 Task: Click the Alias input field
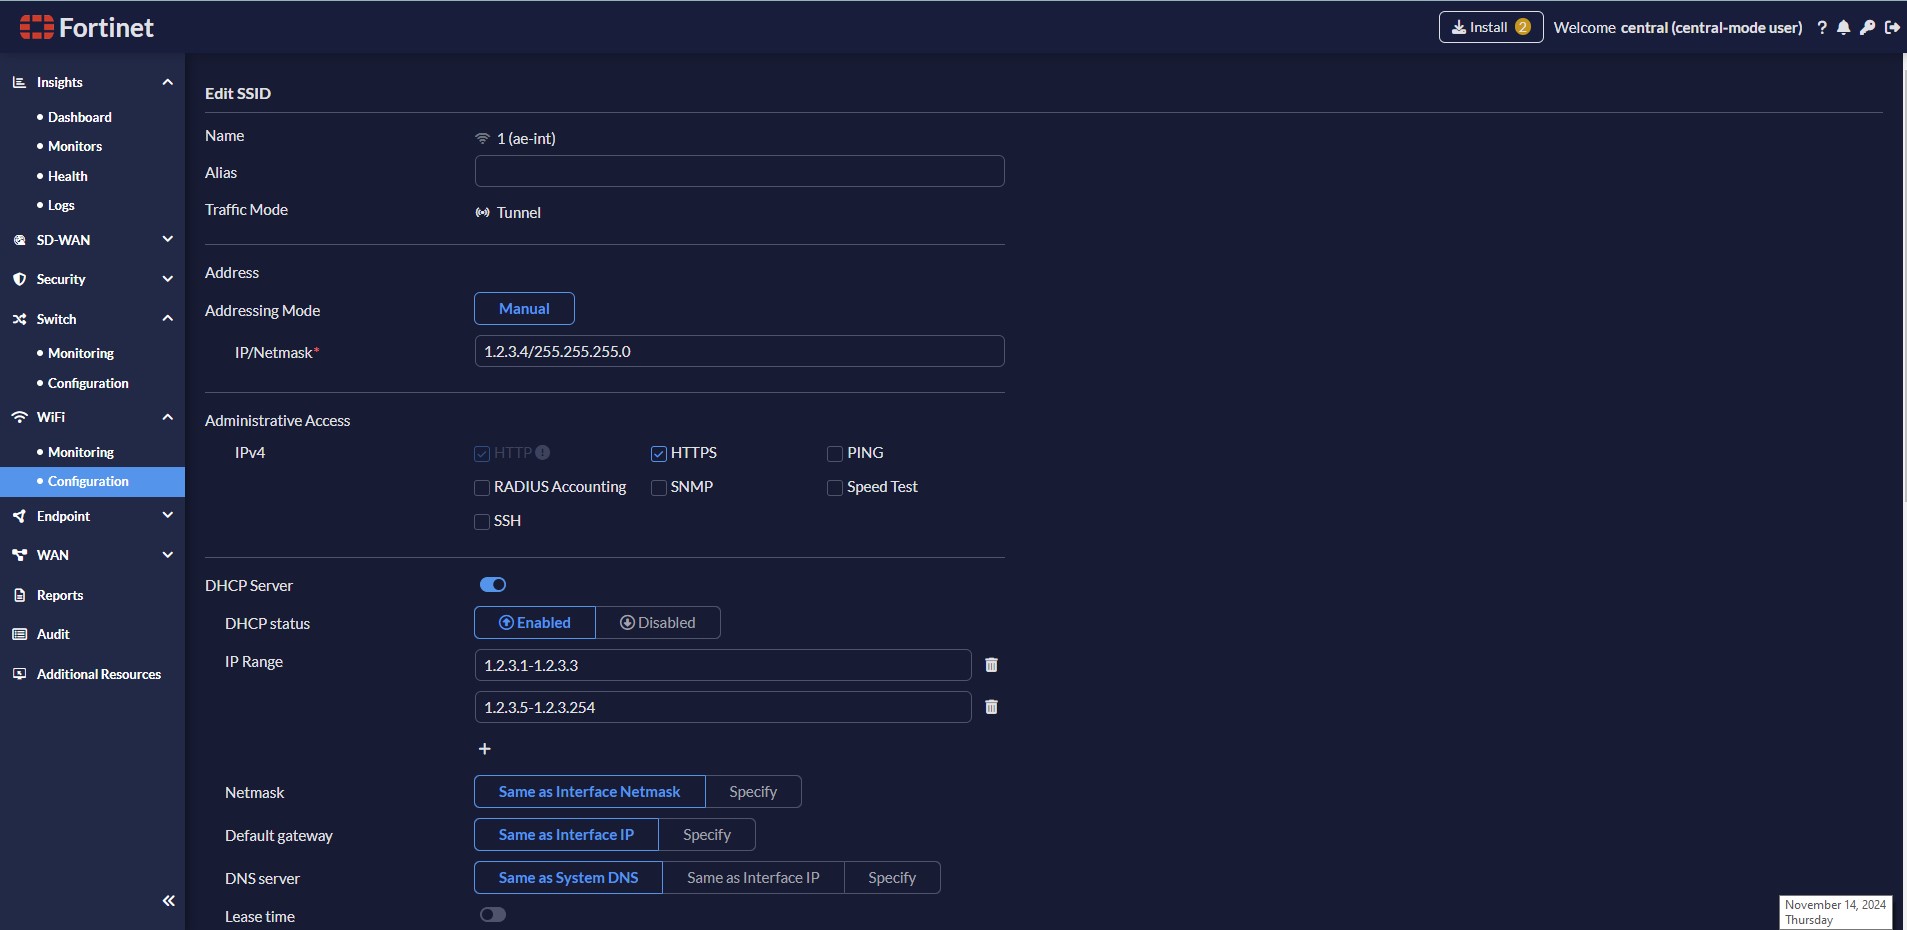(740, 171)
